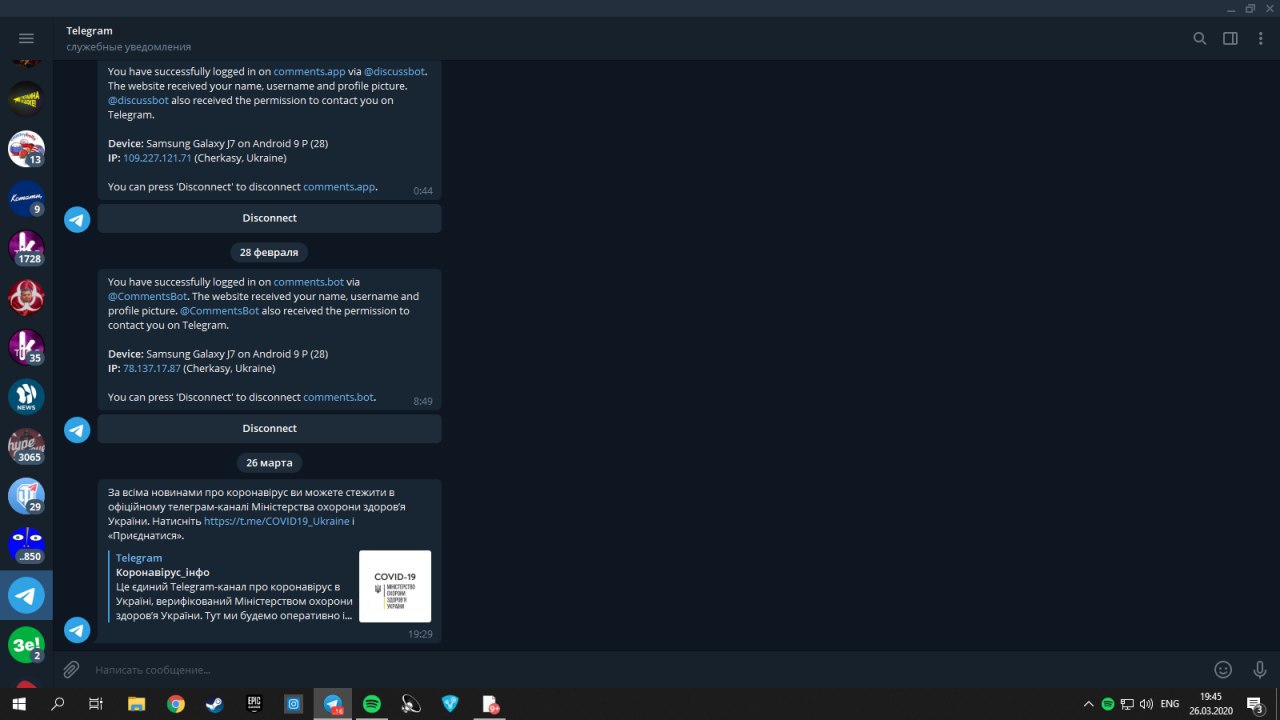Open chat with 13 unread messages
The width and height of the screenshot is (1280, 720).
pyautogui.click(x=26, y=149)
